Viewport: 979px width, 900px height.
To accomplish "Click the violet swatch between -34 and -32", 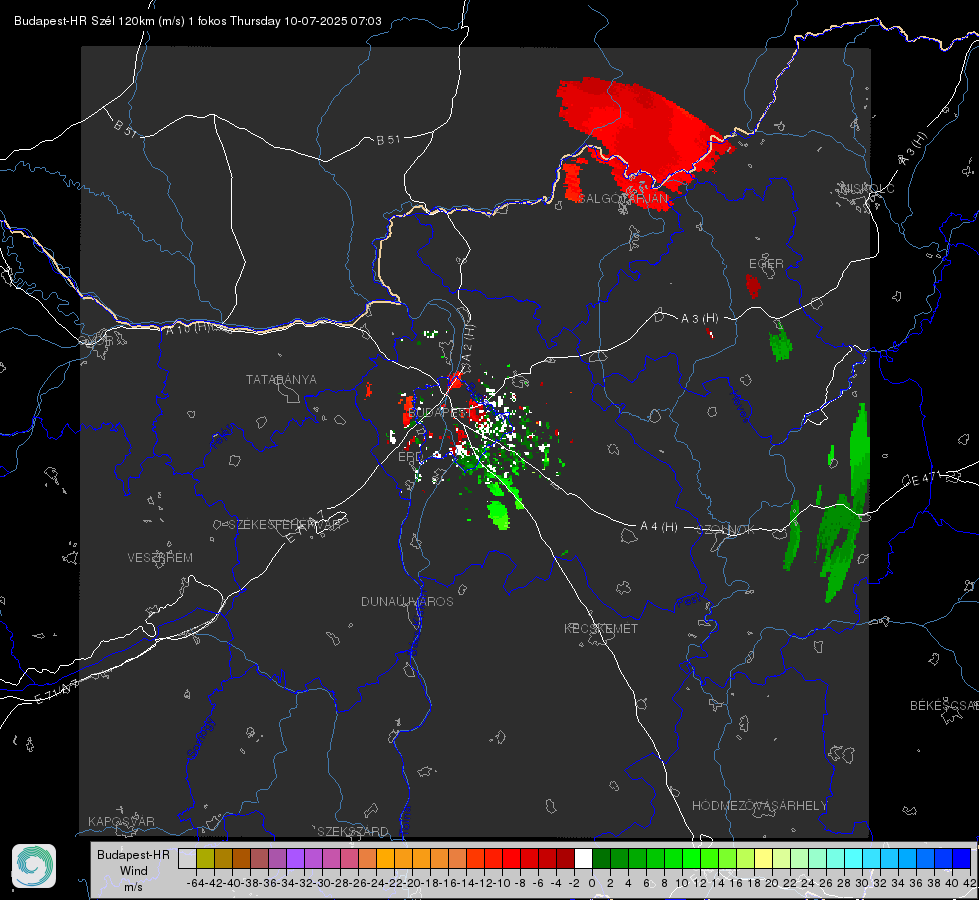I will coord(295,858).
